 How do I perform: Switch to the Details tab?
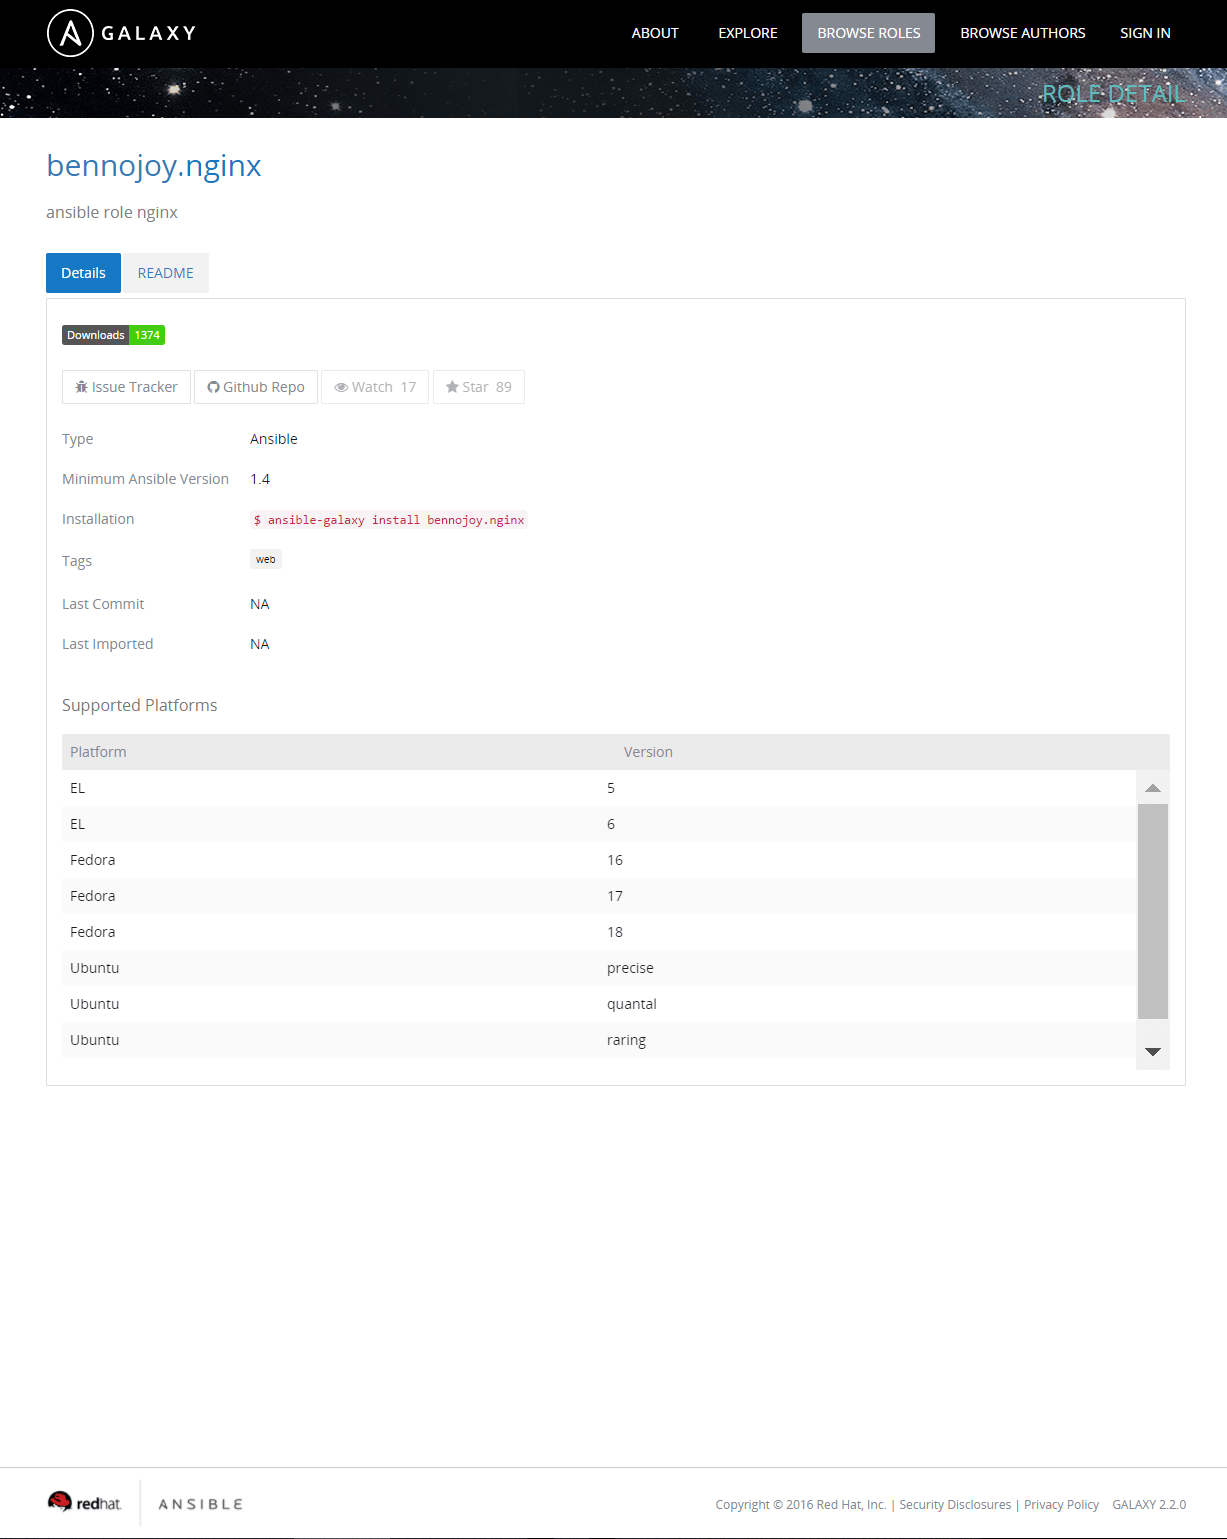(x=83, y=273)
